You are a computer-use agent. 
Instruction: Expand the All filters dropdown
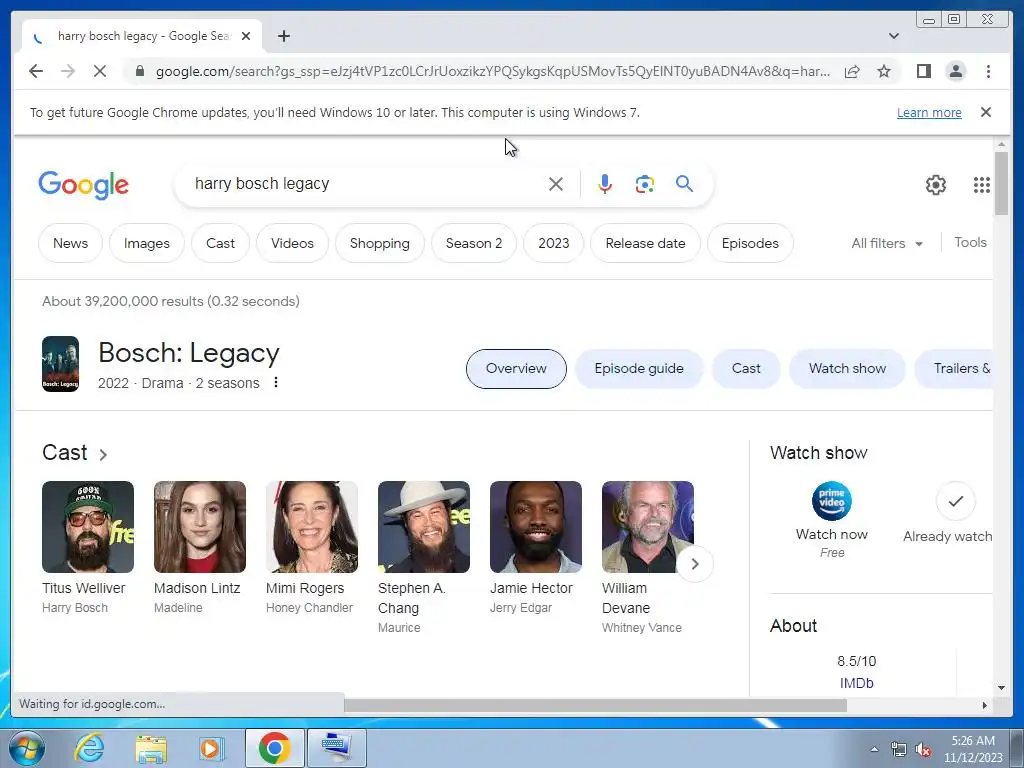coord(887,243)
